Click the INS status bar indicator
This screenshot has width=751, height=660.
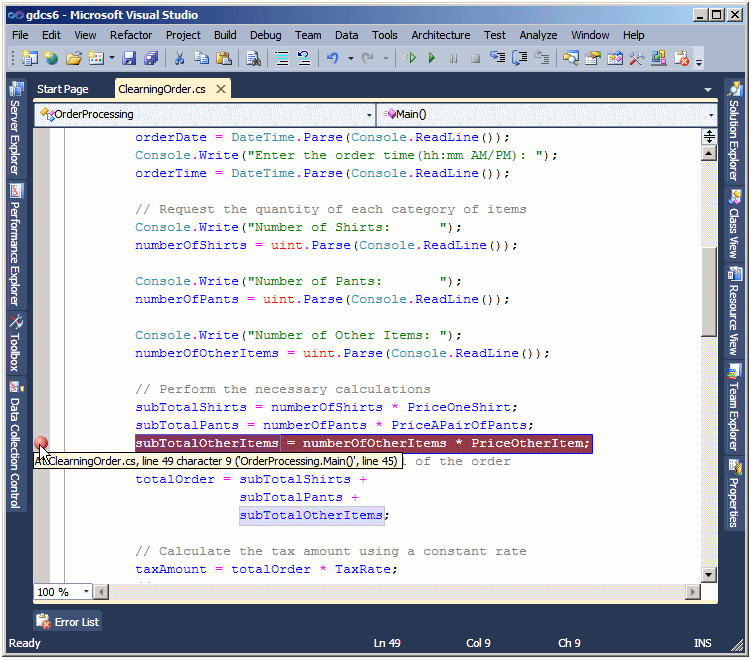(x=702, y=643)
